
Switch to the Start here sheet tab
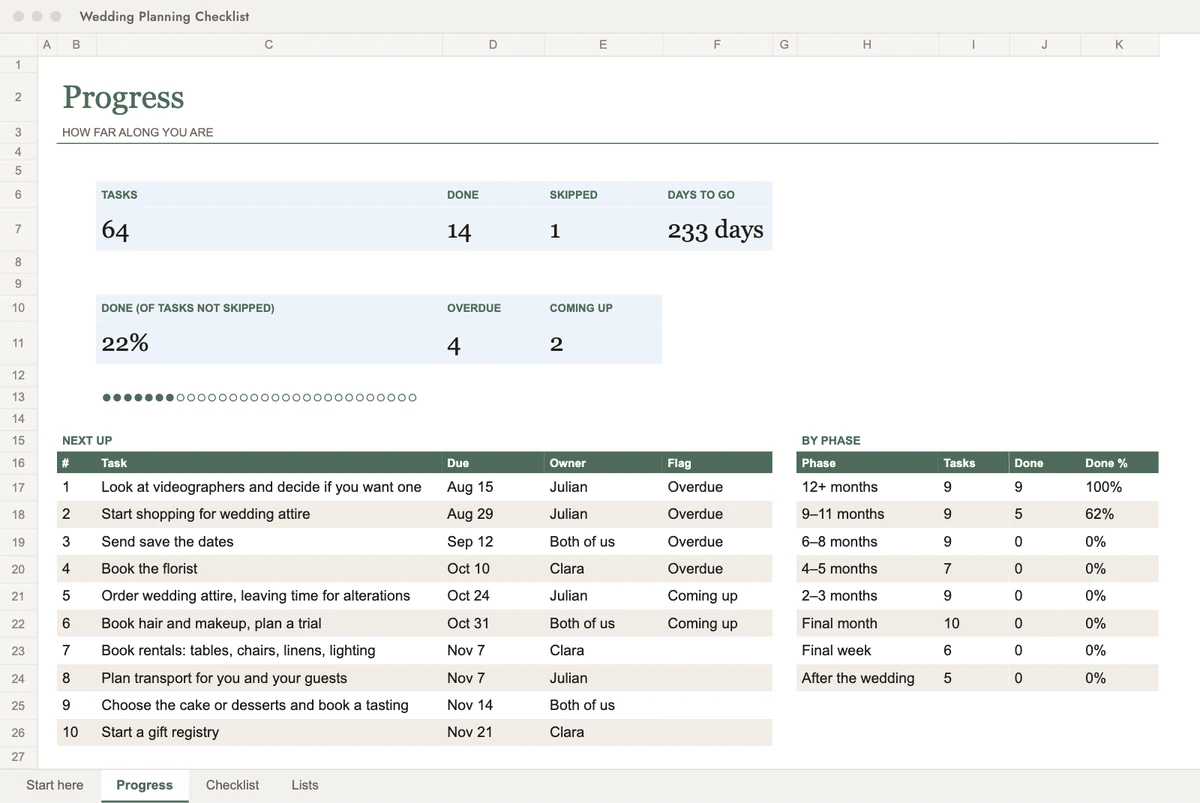click(x=55, y=785)
